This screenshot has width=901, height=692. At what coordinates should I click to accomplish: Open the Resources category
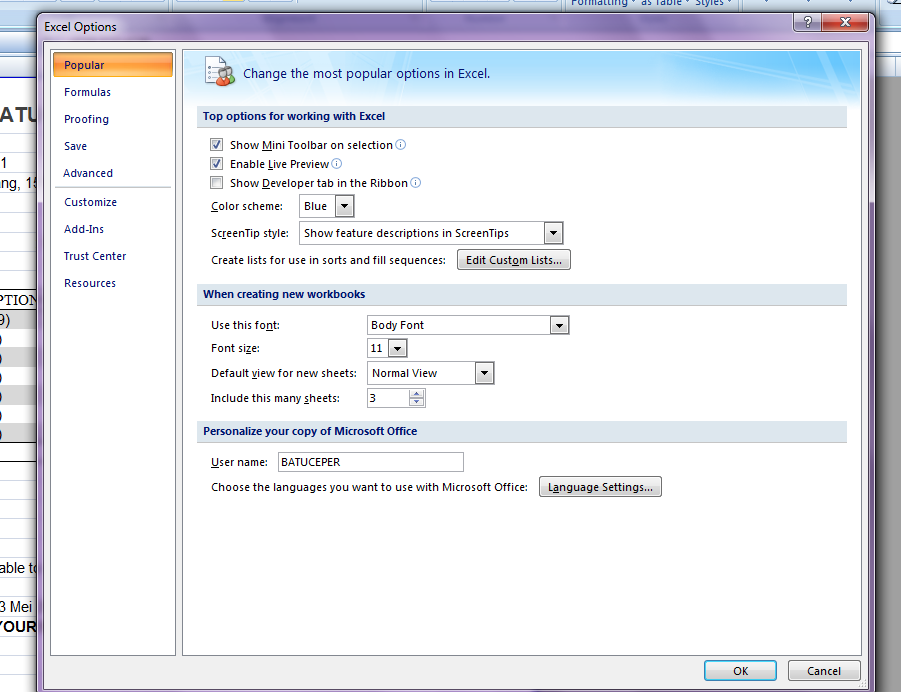(90, 283)
